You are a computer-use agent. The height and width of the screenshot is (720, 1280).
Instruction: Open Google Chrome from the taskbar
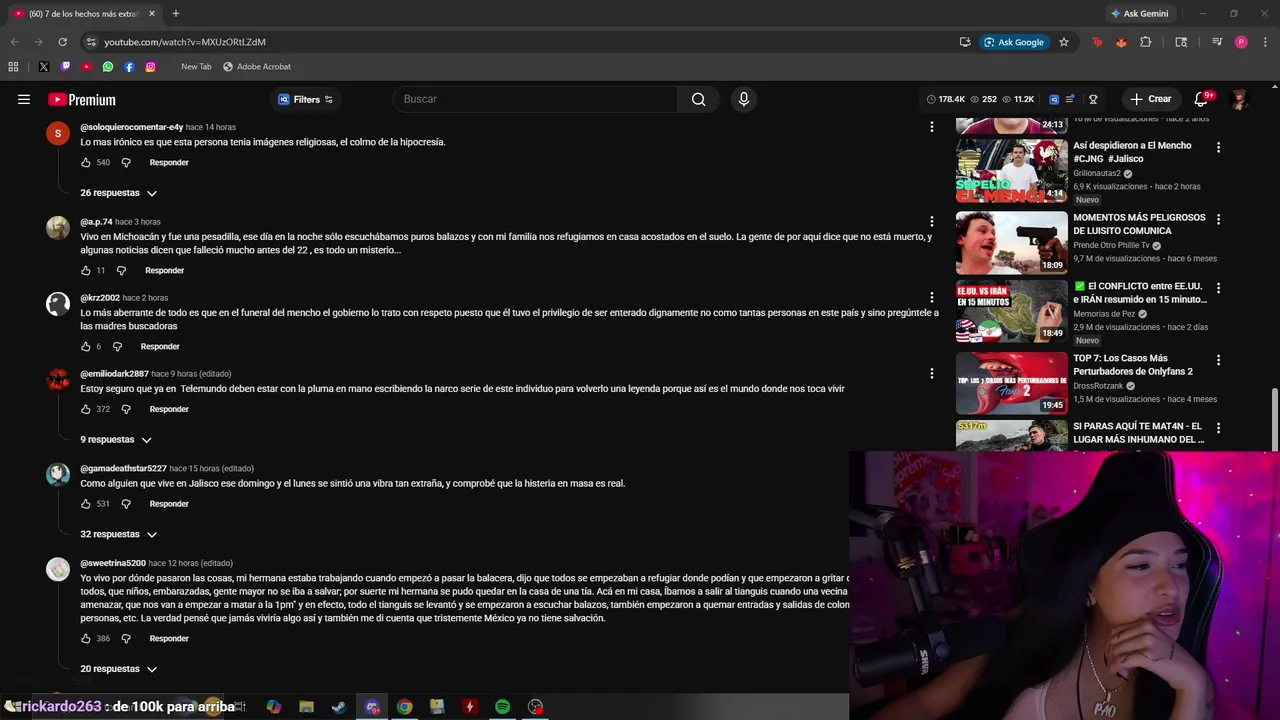404,707
